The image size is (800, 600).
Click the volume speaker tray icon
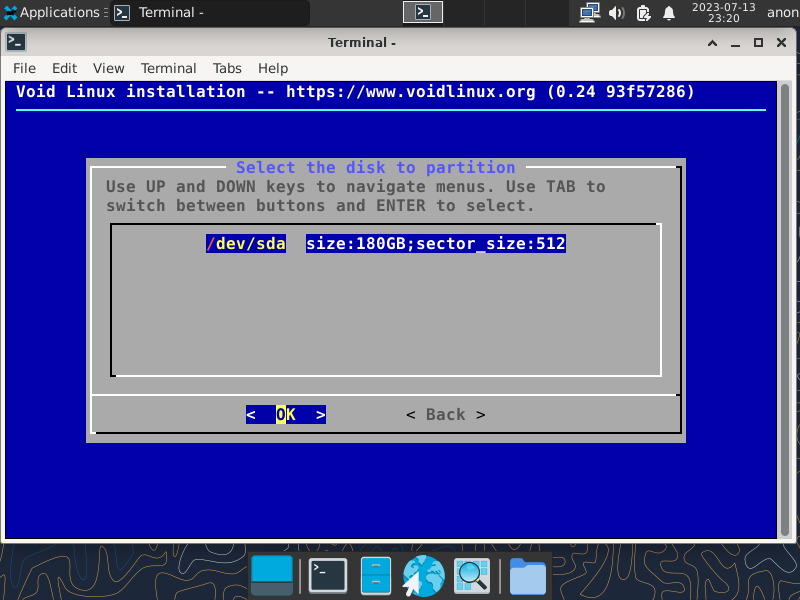[616, 13]
